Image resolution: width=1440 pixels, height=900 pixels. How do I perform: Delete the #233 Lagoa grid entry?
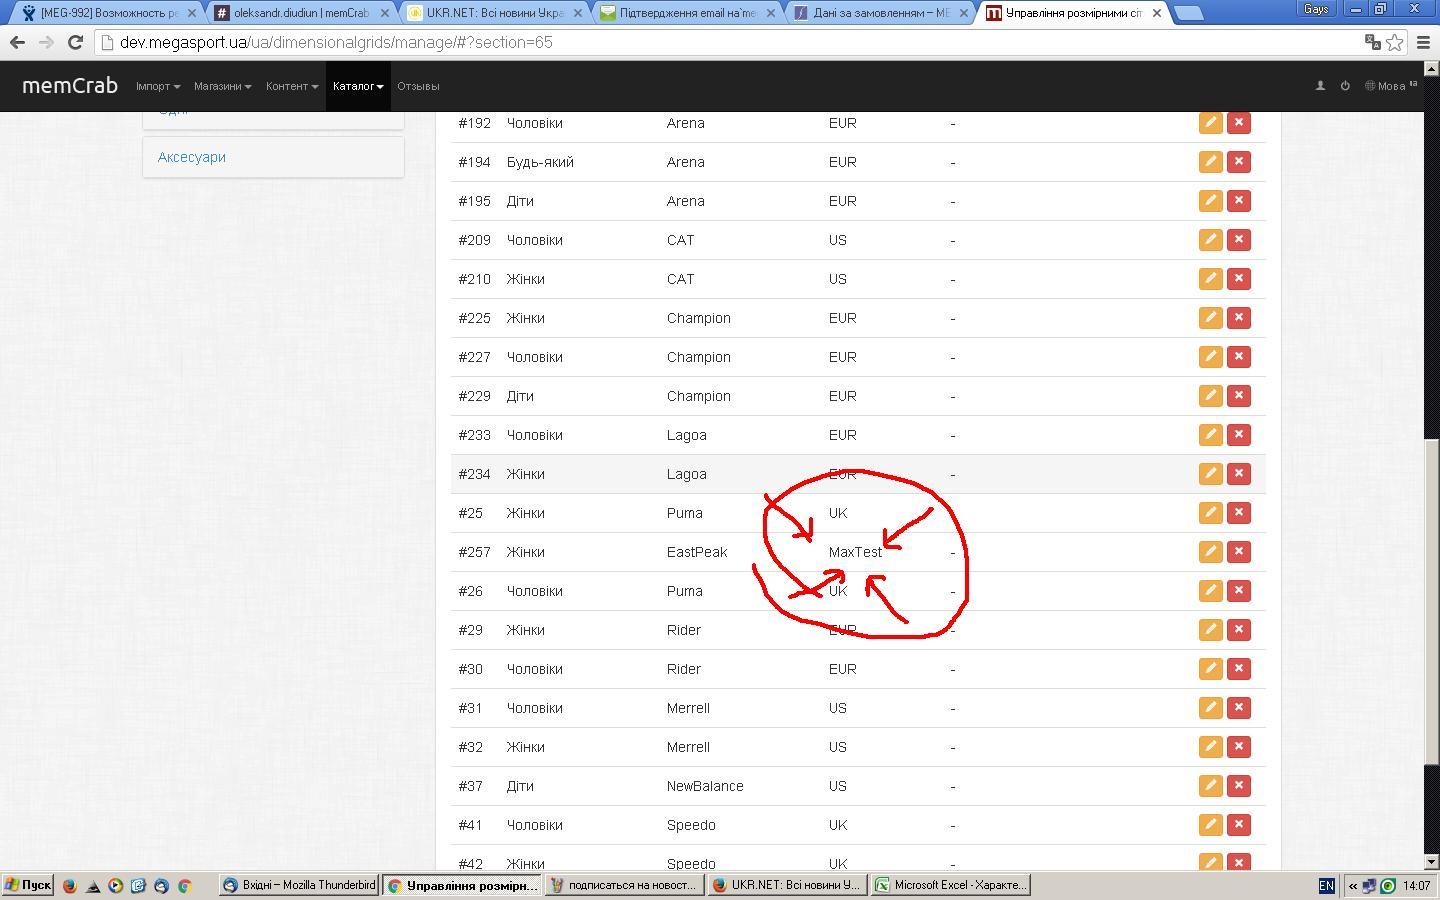coord(1239,435)
